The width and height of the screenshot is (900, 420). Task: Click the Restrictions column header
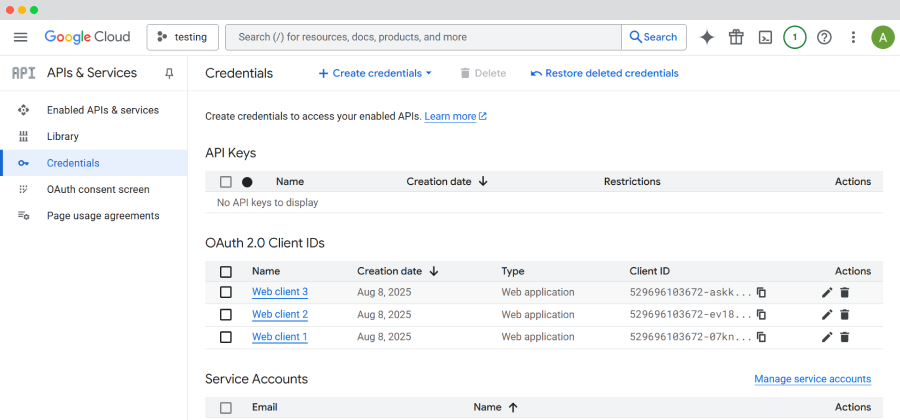click(632, 182)
